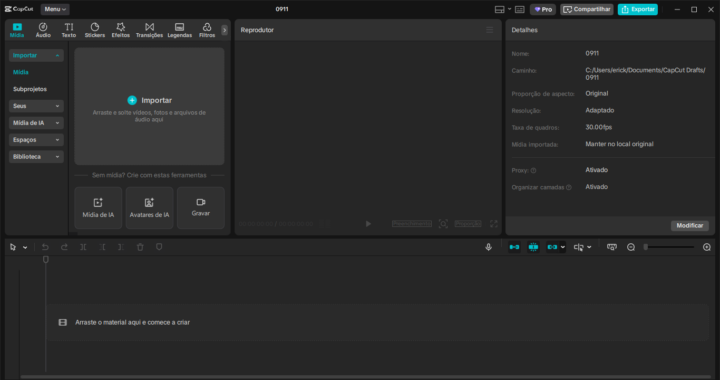The image size is (720, 380).
Task: Click the delete-left trim icon
Action: pyautogui.click(x=102, y=247)
